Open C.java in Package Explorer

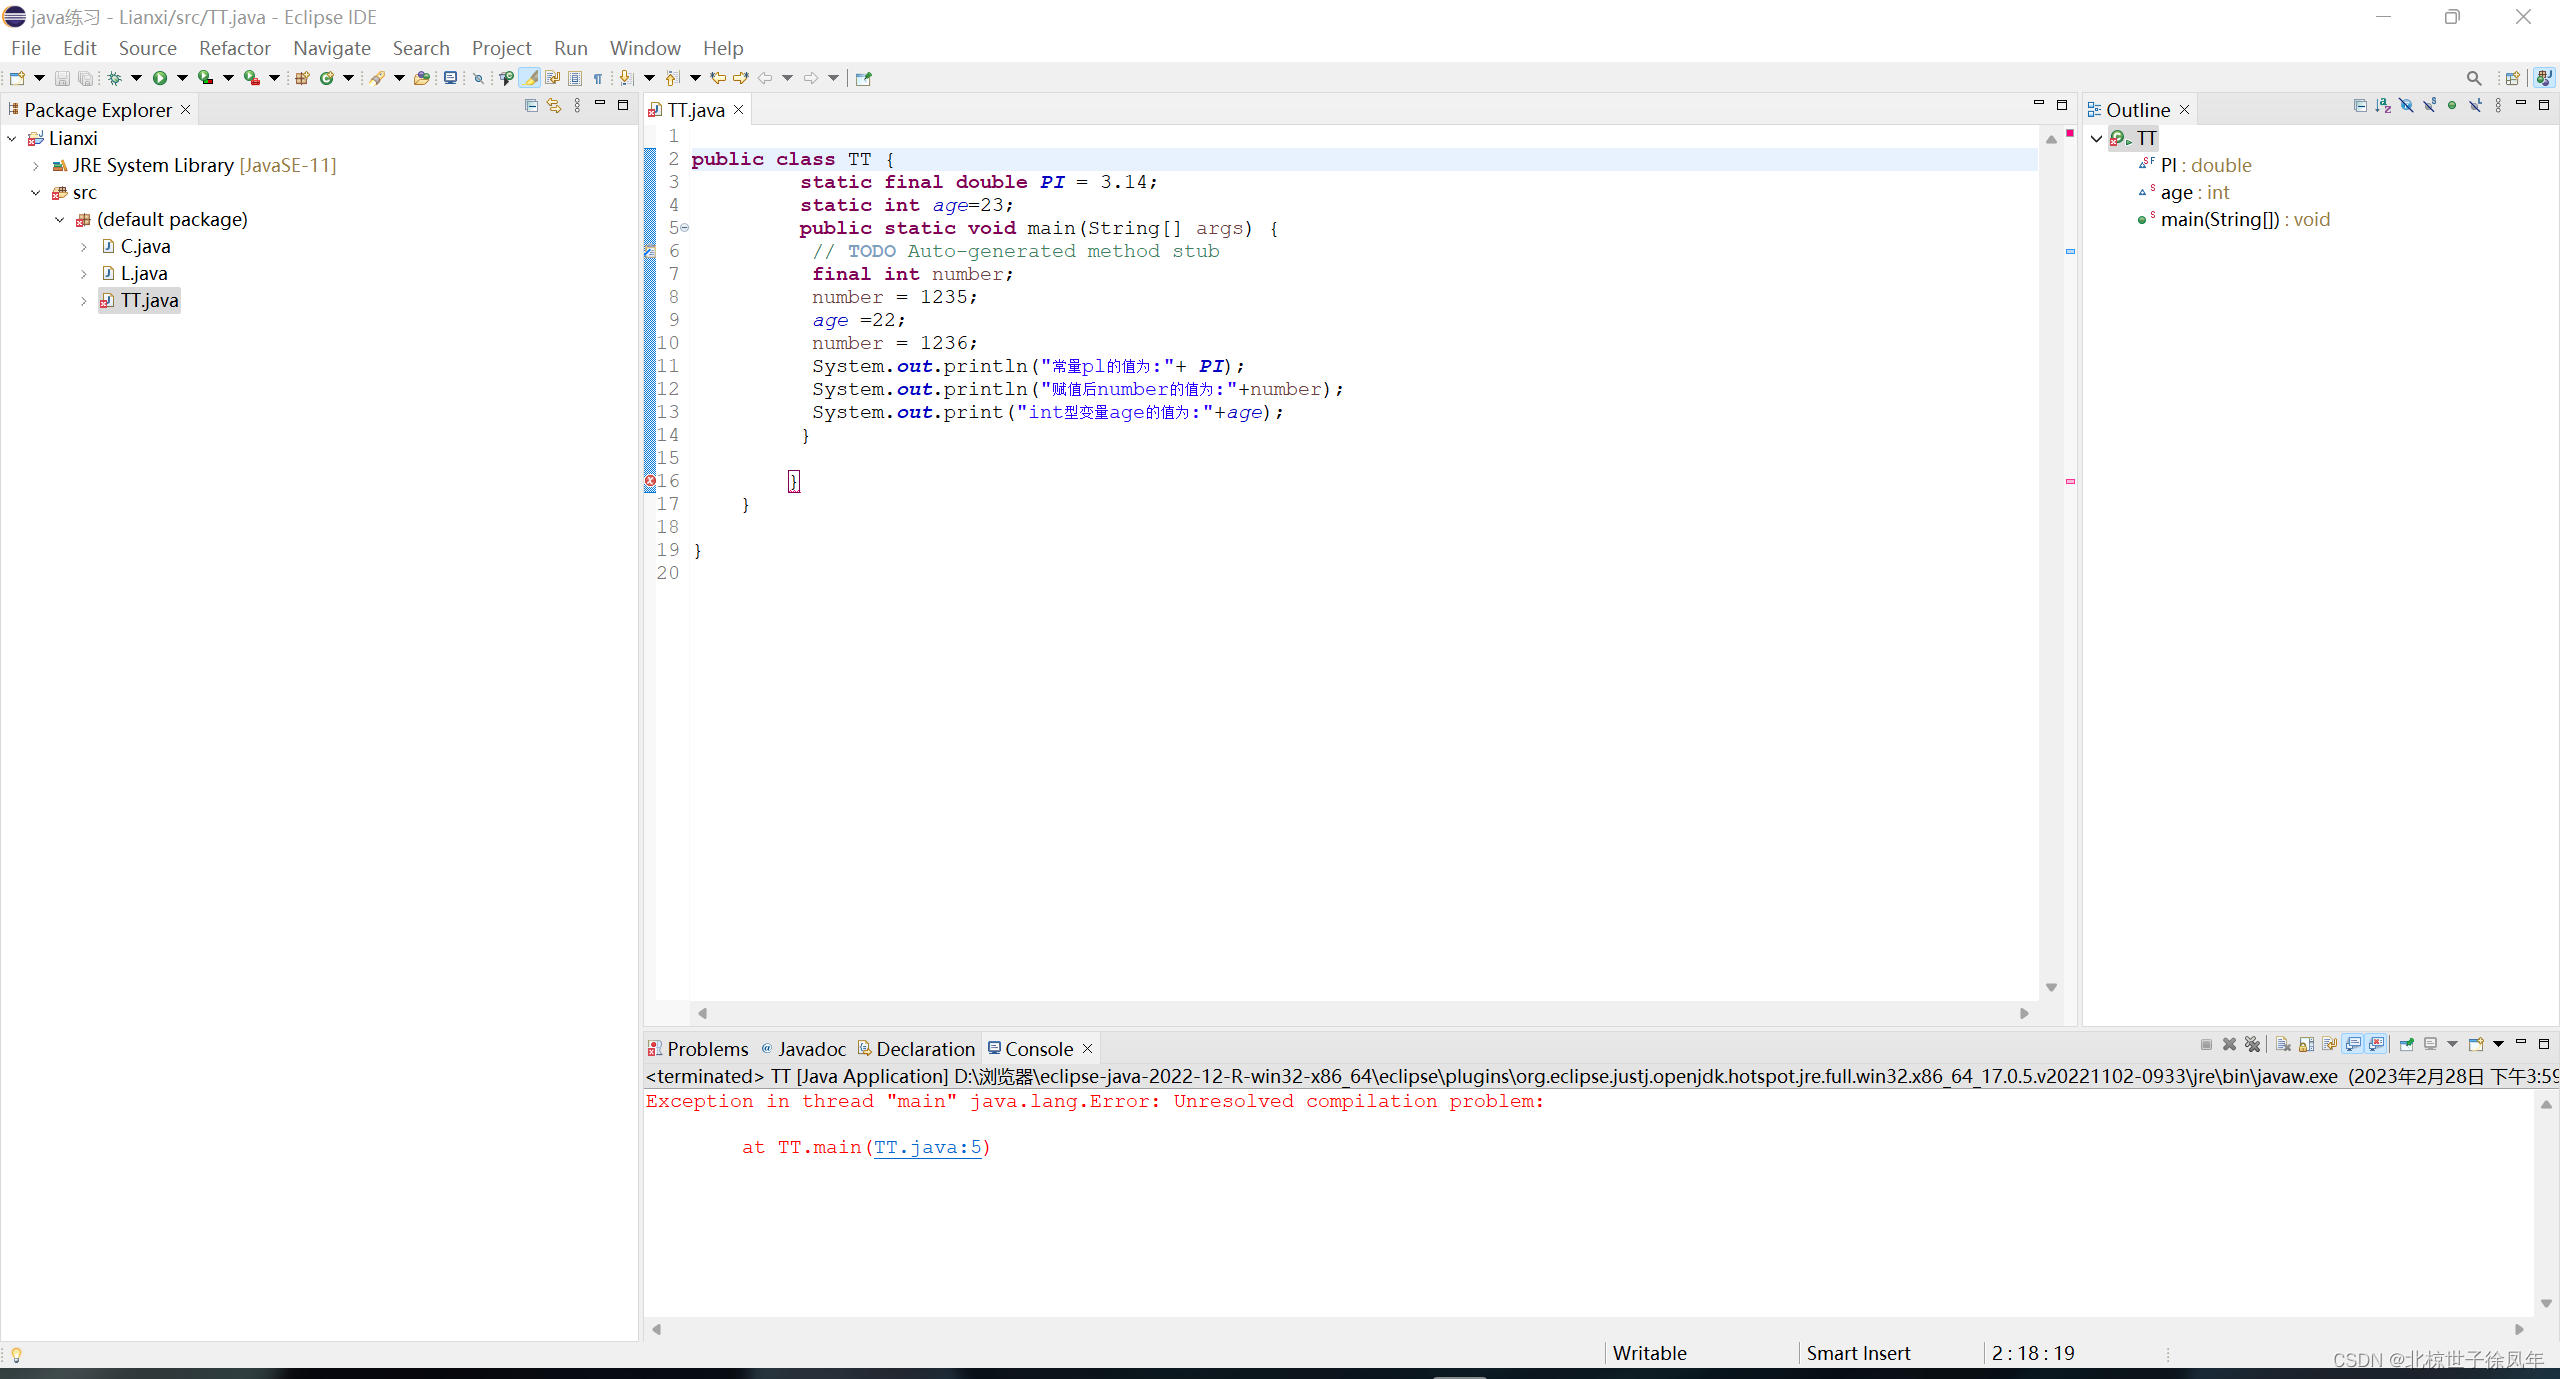pyautogui.click(x=145, y=246)
